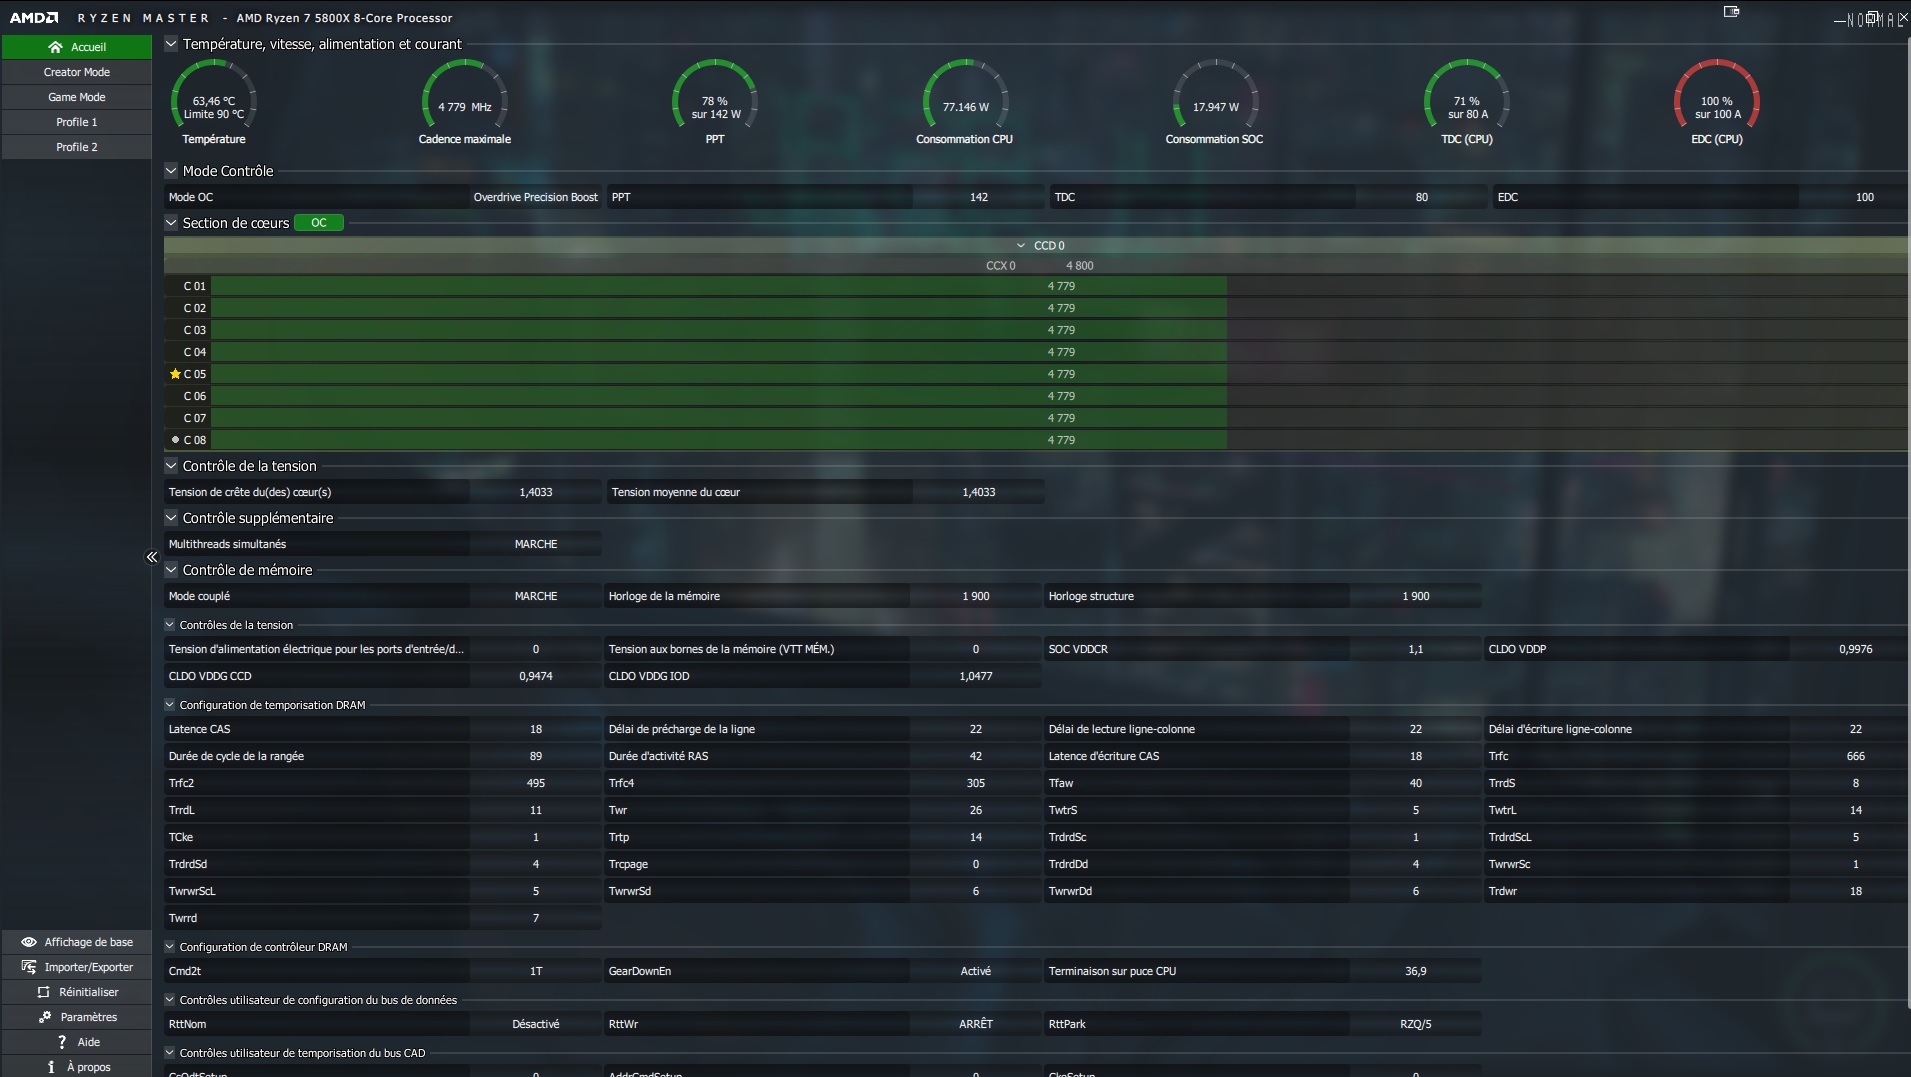
Task: Collapse the Contrôle de mémoire section
Action: tap(171, 570)
